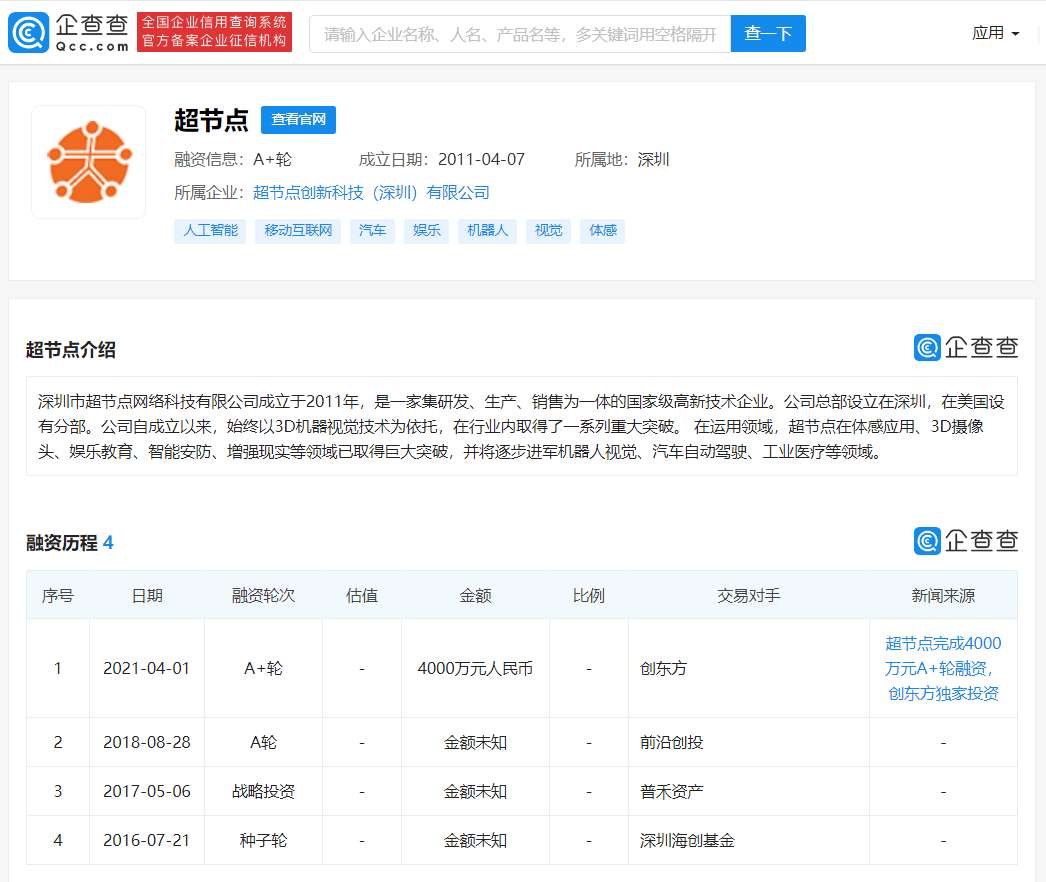Click the 比例 column header
This screenshot has width=1046, height=882.
click(x=588, y=595)
